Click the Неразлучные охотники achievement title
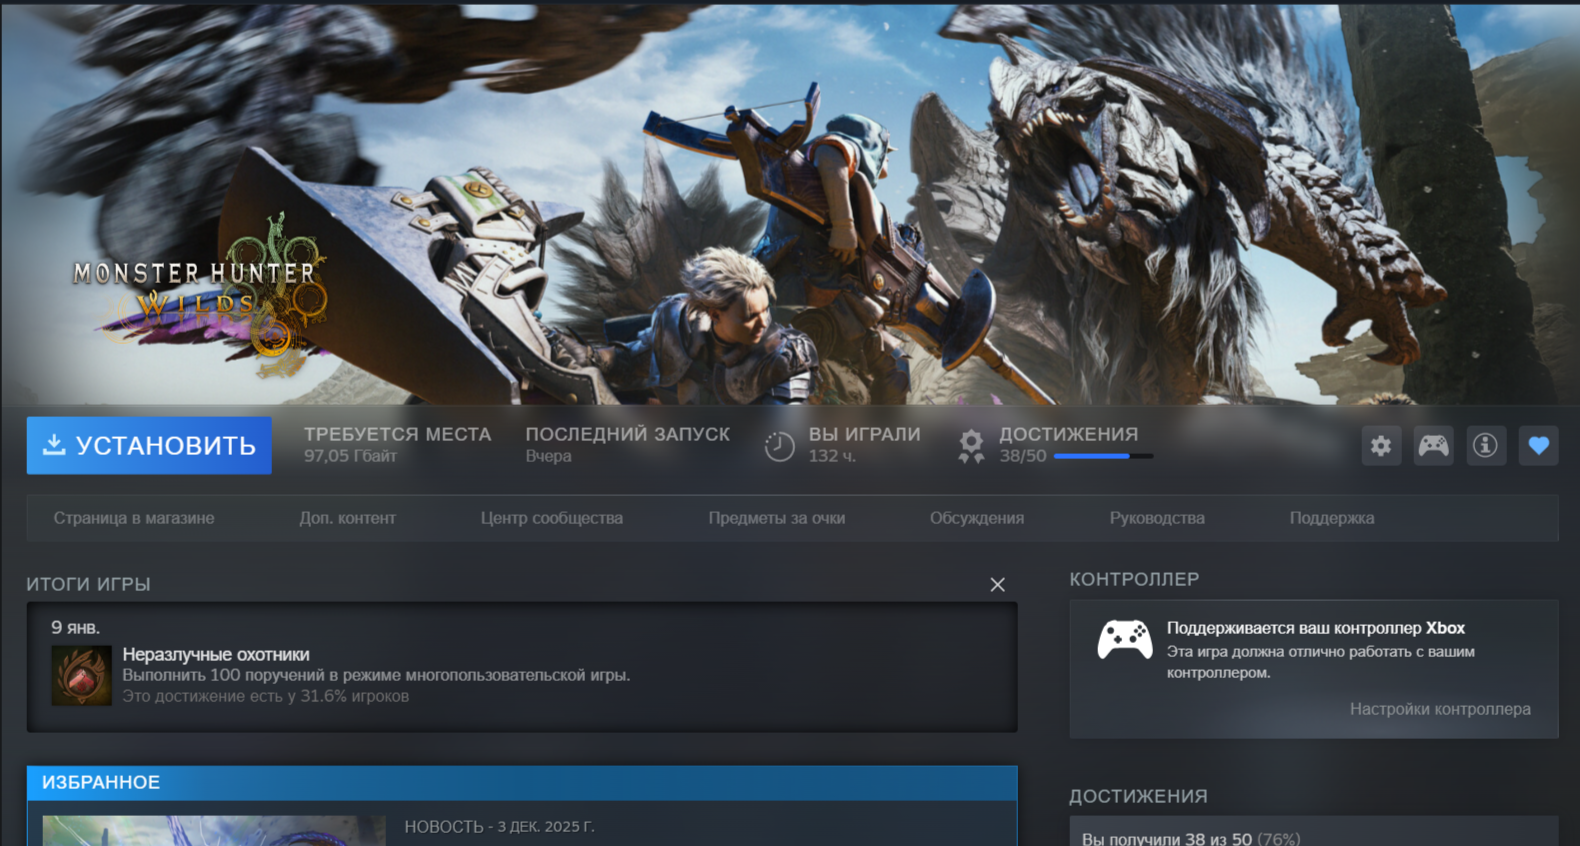1580x846 pixels. 216,654
